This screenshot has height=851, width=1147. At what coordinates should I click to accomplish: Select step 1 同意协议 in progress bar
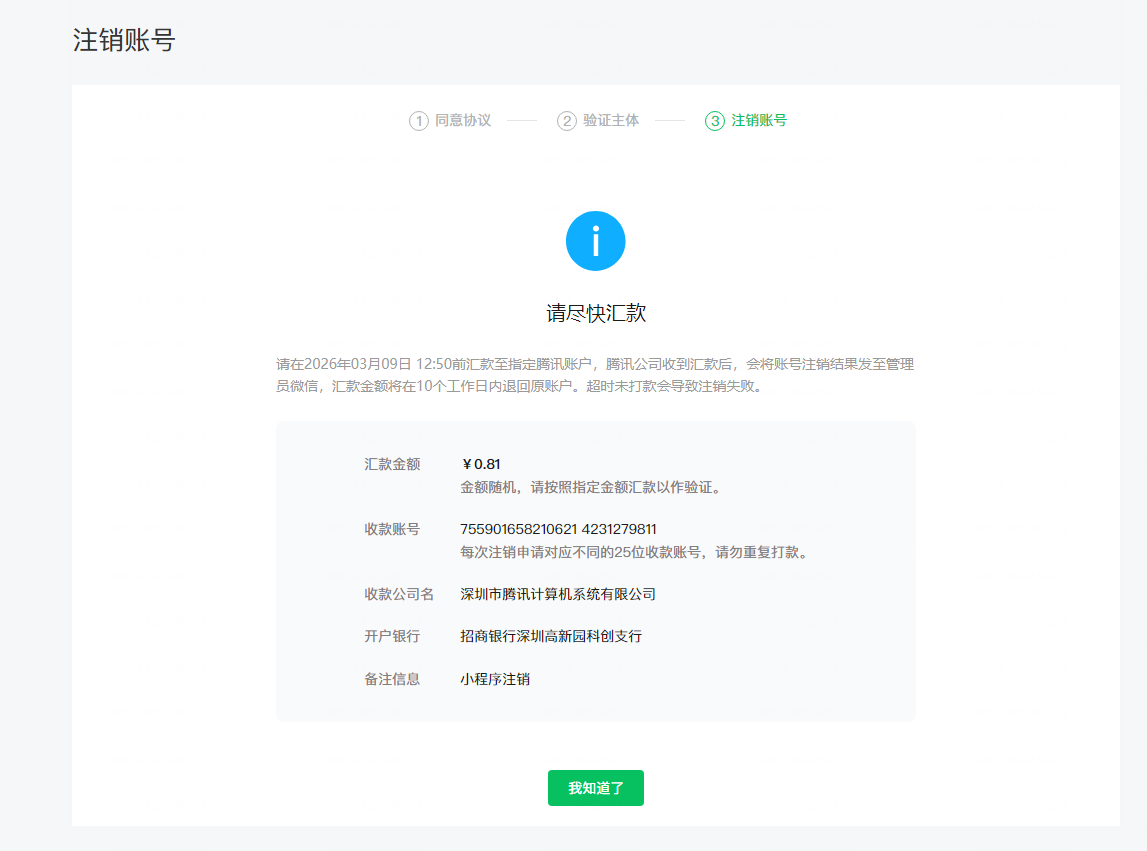(450, 121)
